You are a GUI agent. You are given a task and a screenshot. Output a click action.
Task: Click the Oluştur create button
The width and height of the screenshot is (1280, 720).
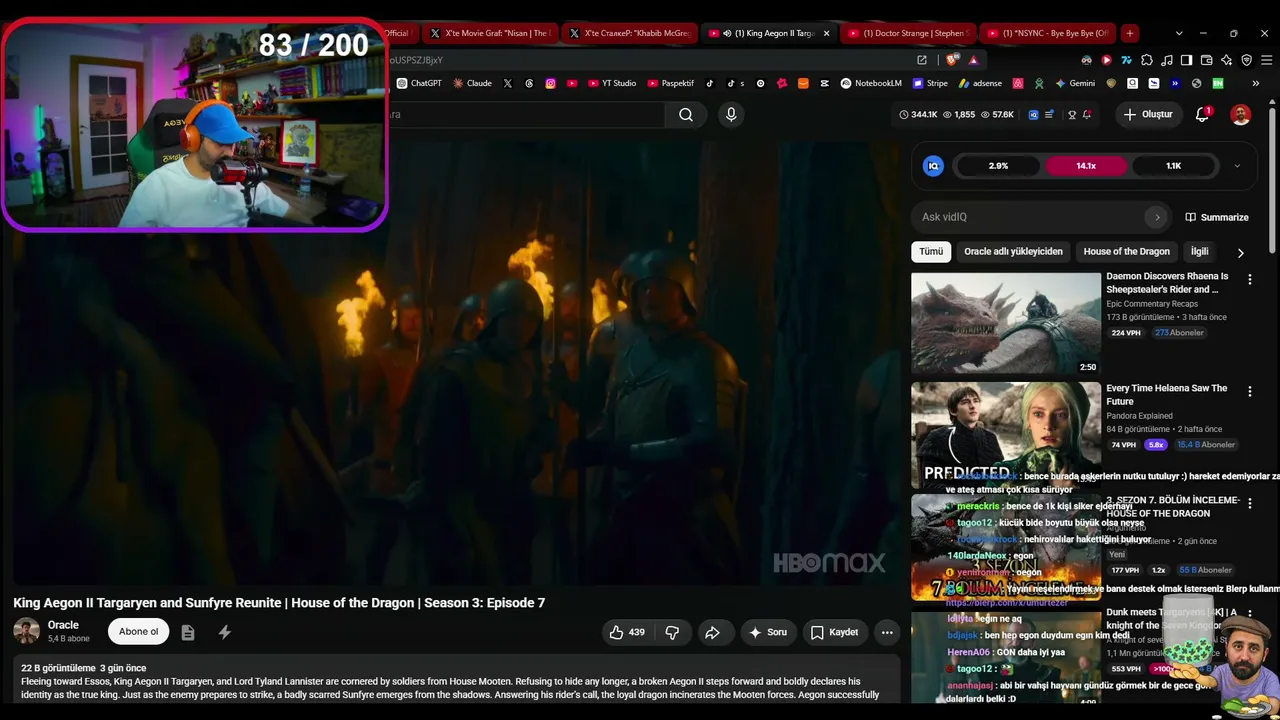tap(1147, 115)
